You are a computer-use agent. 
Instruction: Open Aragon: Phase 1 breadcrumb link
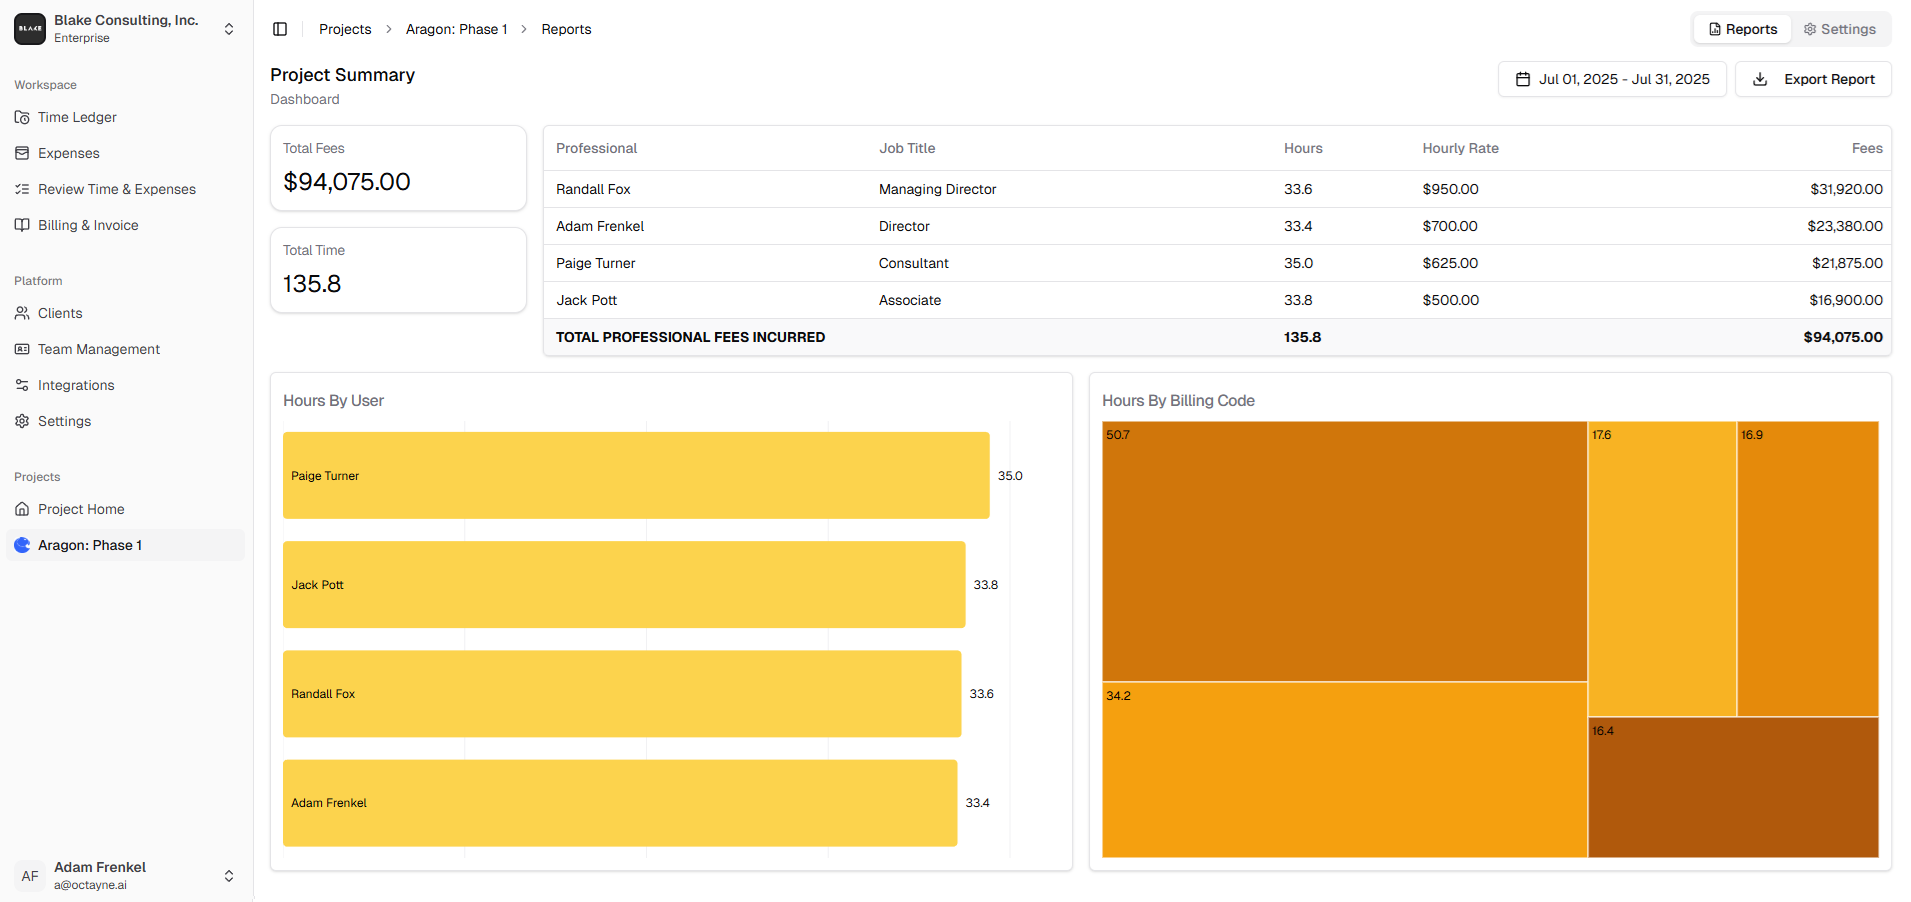(456, 29)
